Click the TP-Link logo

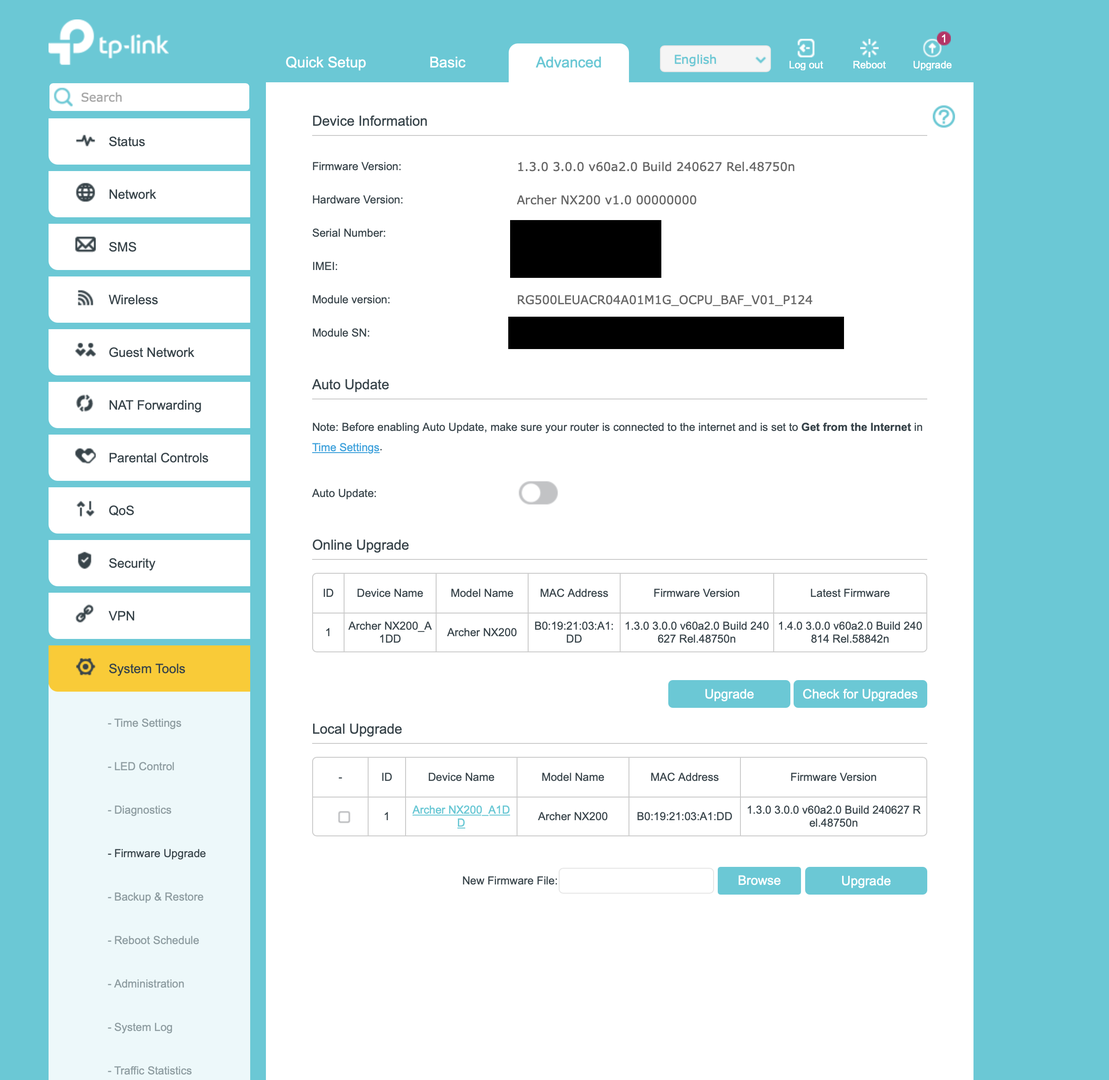click(108, 42)
